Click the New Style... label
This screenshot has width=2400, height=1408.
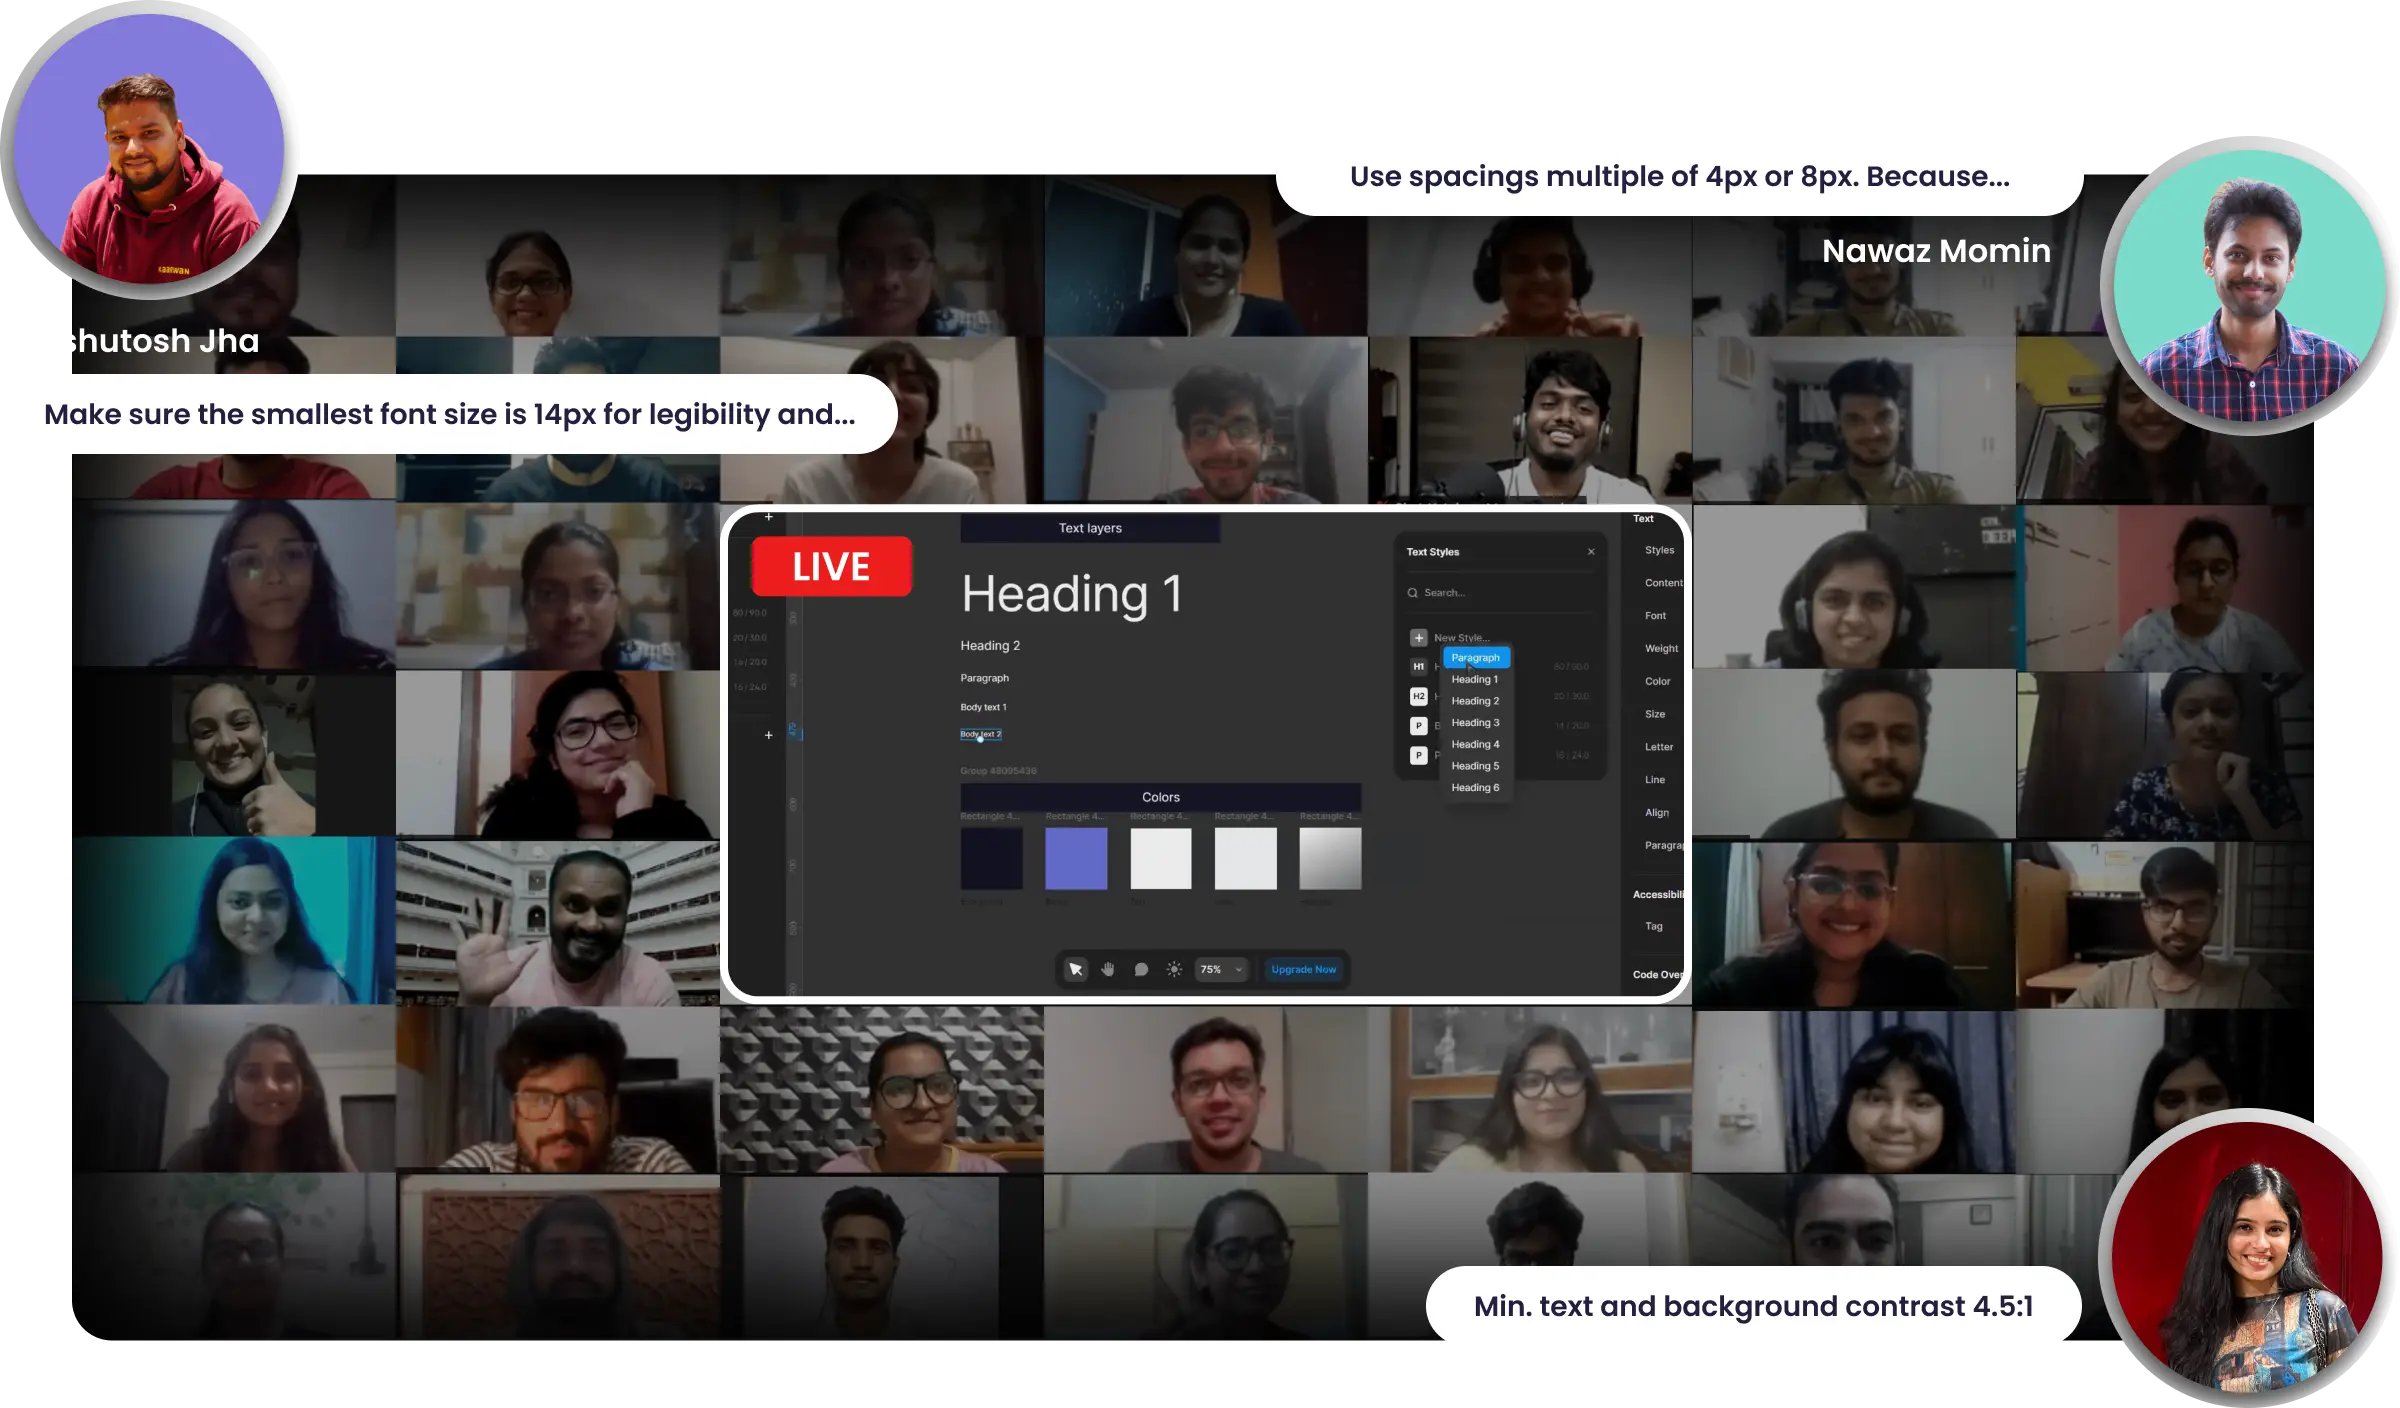click(x=1462, y=638)
